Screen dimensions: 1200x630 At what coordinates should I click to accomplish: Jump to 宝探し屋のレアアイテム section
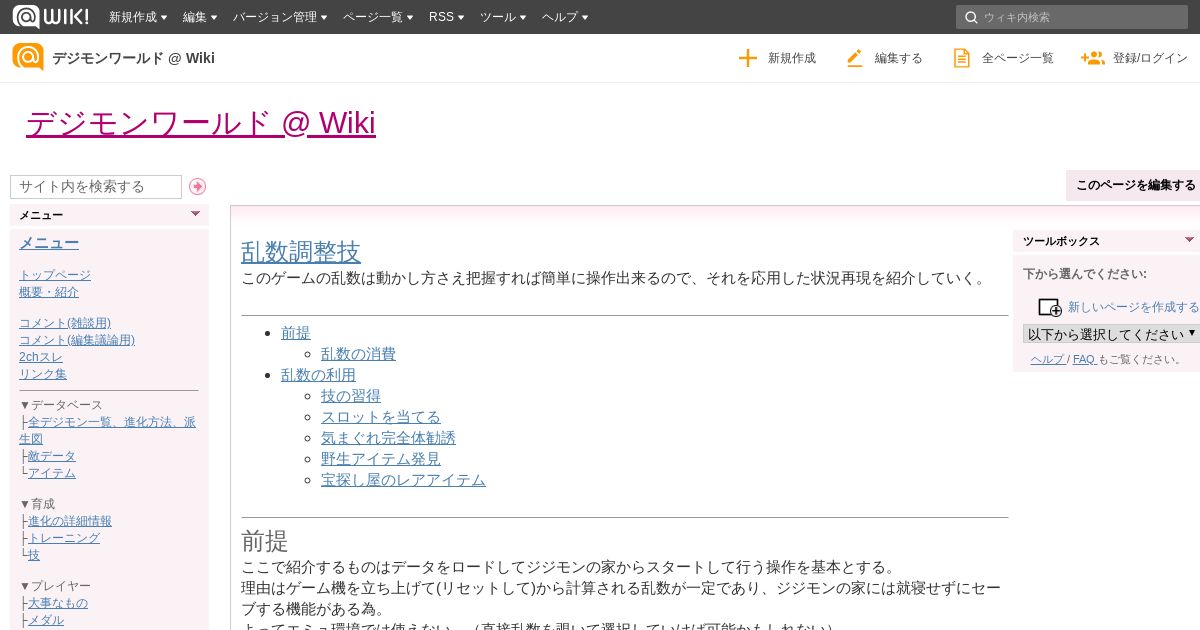pos(403,480)
